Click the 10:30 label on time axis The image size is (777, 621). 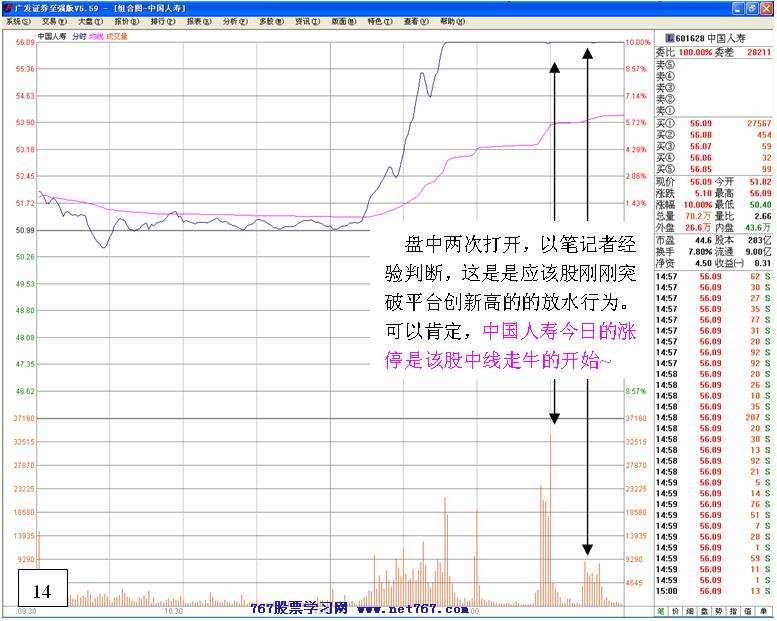(x=173, y=611)
